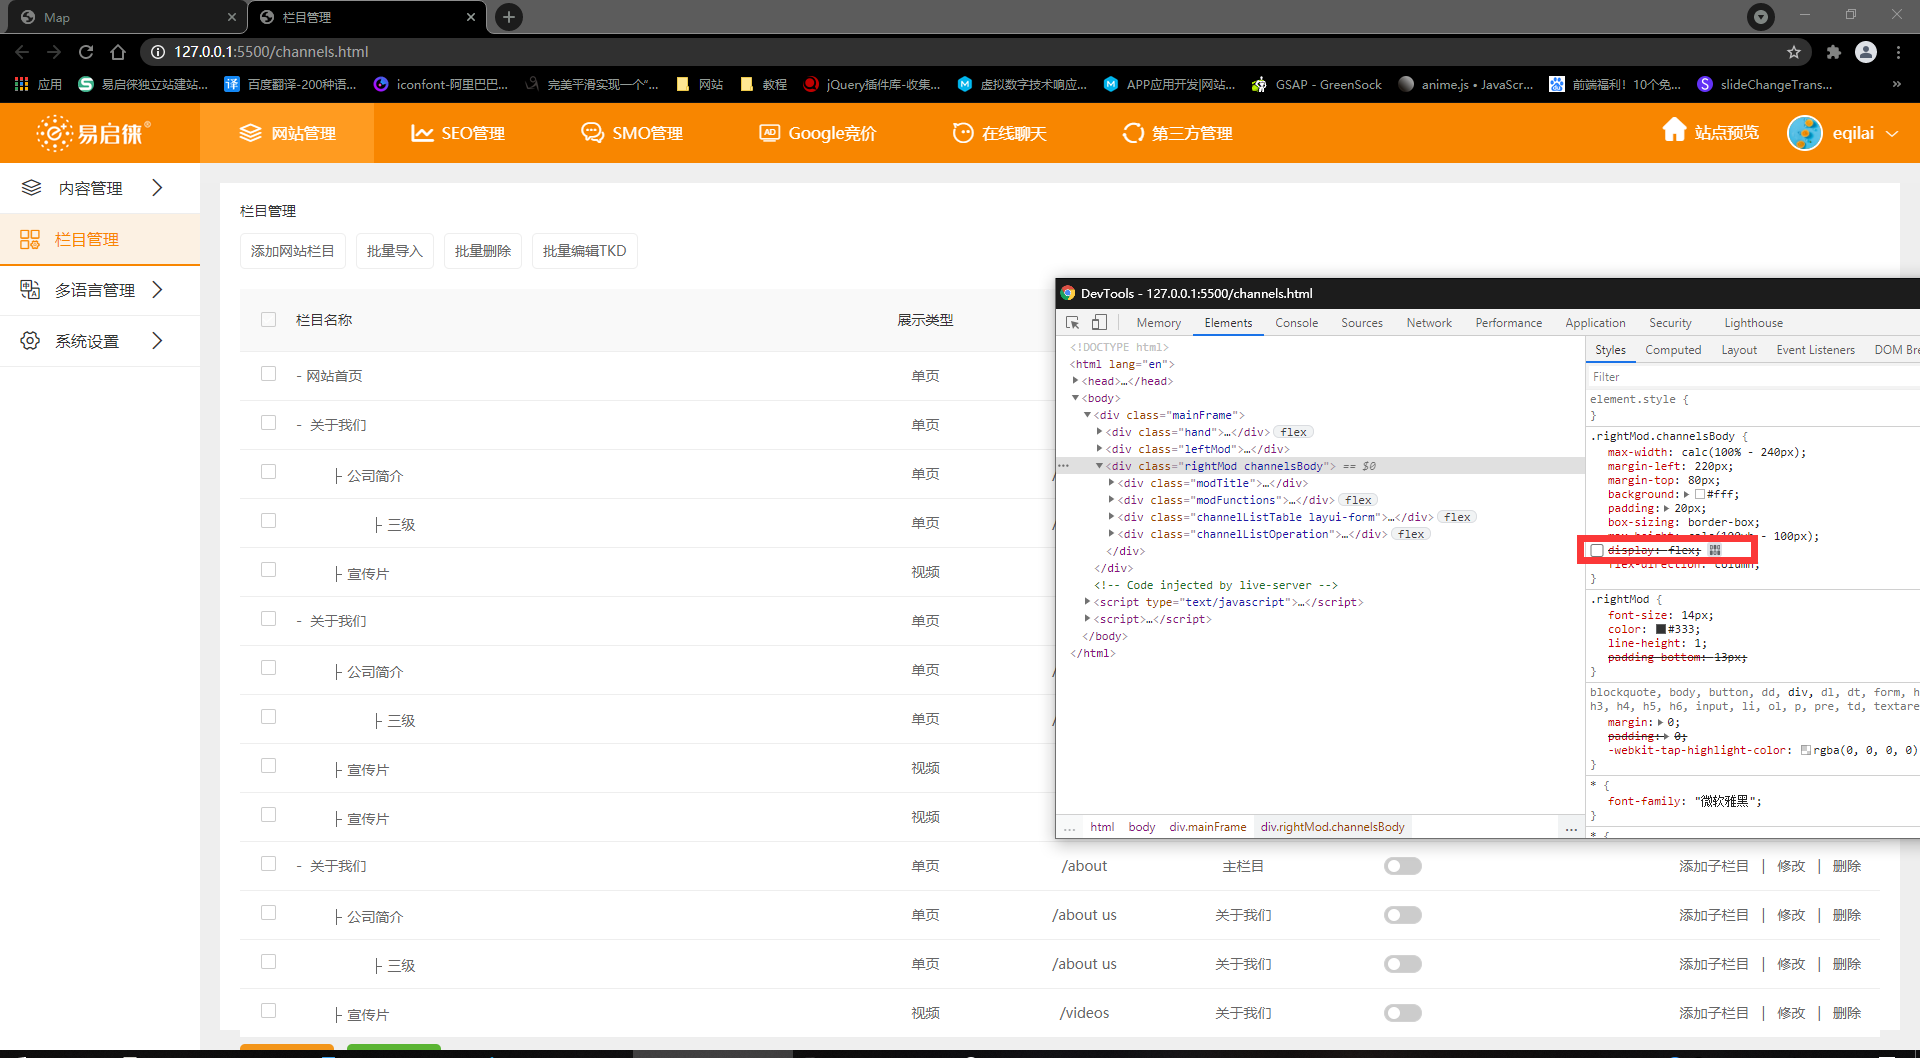The height and width of the screenshot is (1058, 1920).
Task: Click the 易启侠 logo
Action: 93,133
